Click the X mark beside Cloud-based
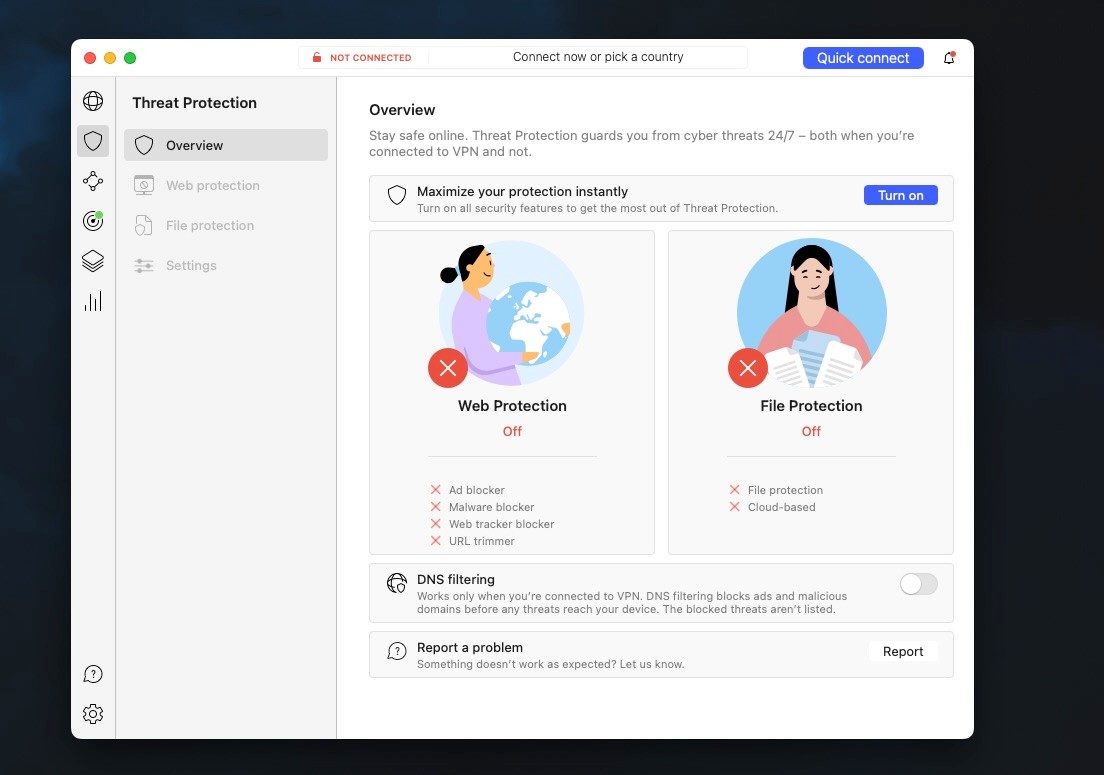This screenshot has width=1104, height=775. click(x=734, y=507)
